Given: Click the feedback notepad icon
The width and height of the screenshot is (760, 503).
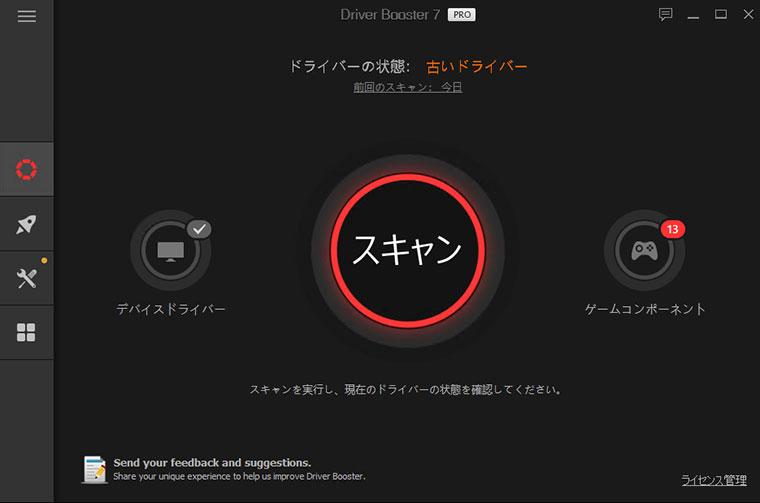Looking at the screenshot, I should coord(95,470).
